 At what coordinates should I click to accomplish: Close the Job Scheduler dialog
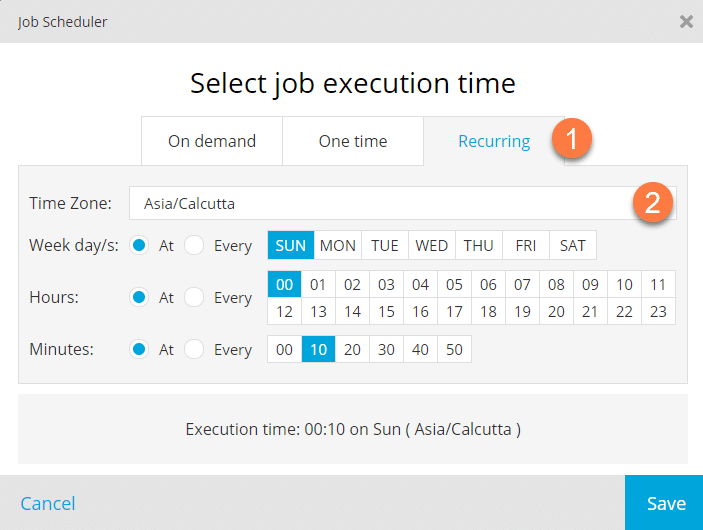(x=686, y=21)
